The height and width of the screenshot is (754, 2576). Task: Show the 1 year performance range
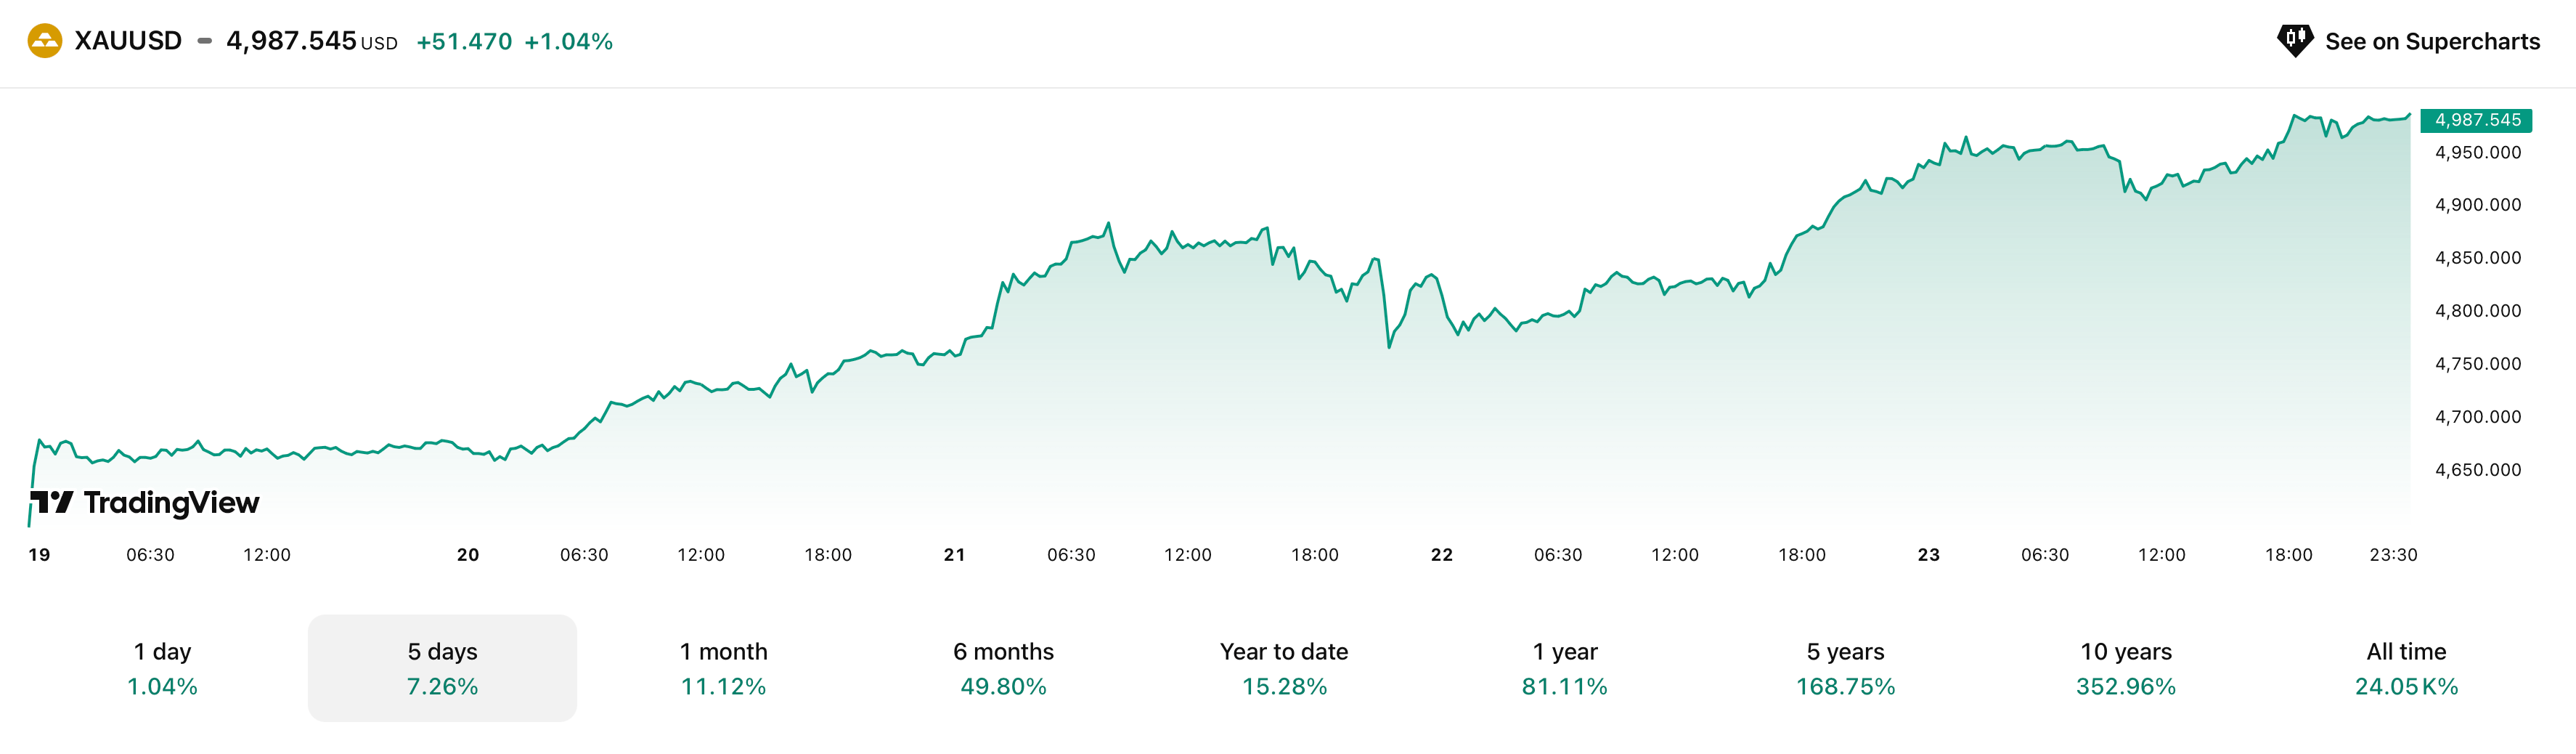[1565, 668]
